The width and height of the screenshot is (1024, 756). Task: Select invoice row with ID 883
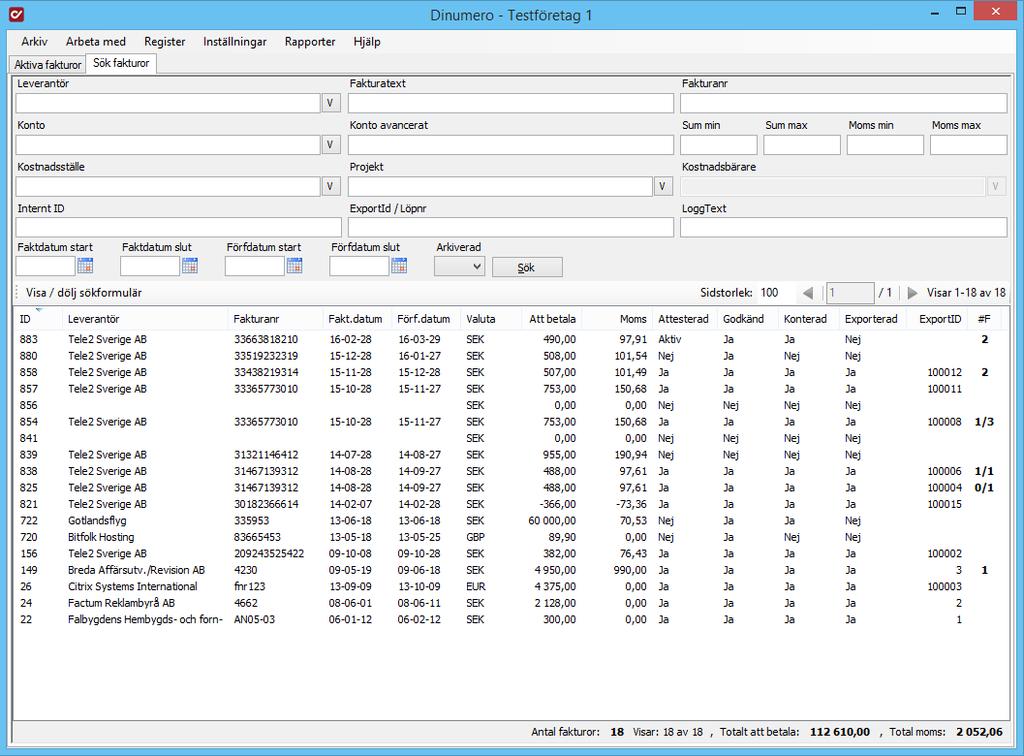511,339
